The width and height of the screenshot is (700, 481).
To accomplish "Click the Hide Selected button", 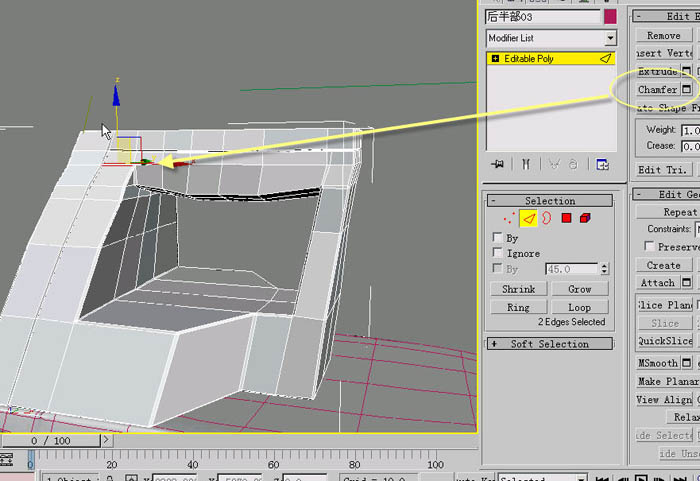I will (x=664, y=435).
